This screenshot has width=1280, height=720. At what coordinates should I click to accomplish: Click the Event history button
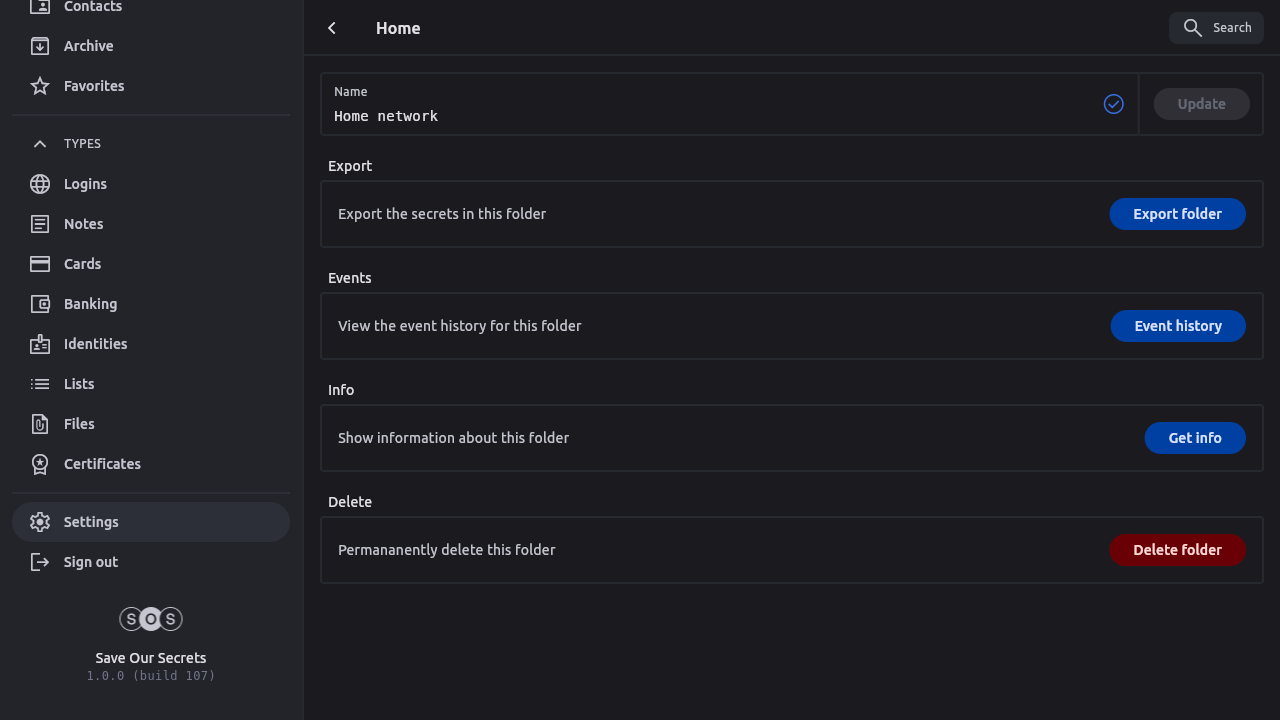coord(1177,326)
